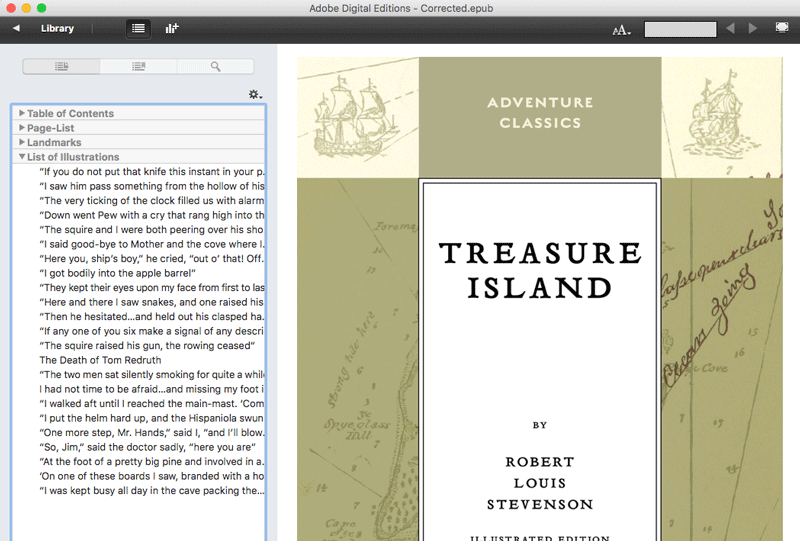Open "On one of these boards I saw" entry
The width and height of the screenshot is (800, 541).
[x=152, y=476]
